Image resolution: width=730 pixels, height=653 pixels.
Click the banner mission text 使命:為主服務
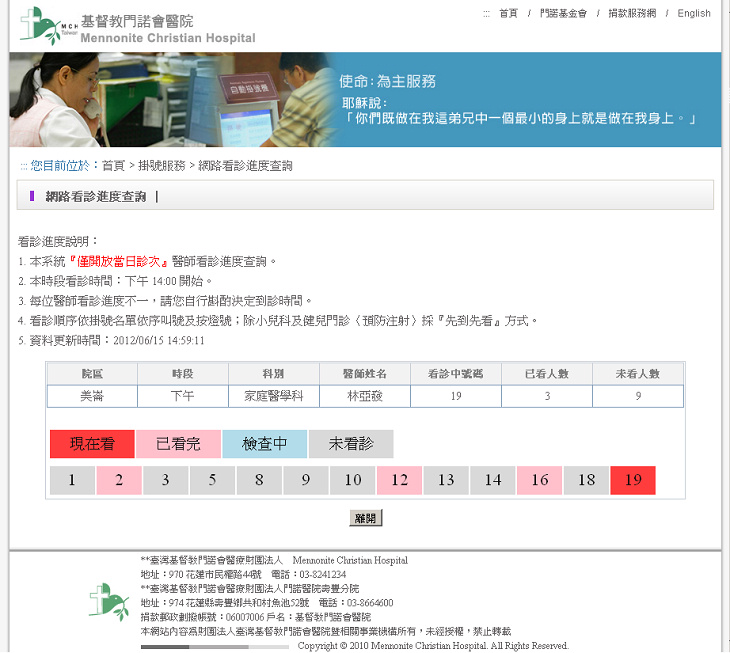coord(387,81)
